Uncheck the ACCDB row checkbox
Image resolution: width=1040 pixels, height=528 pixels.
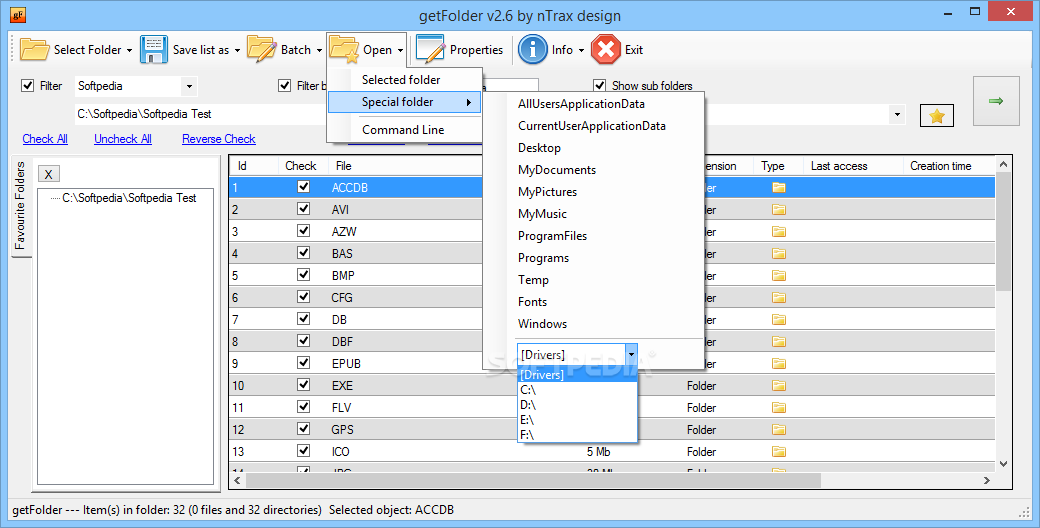tap(303, 187)
